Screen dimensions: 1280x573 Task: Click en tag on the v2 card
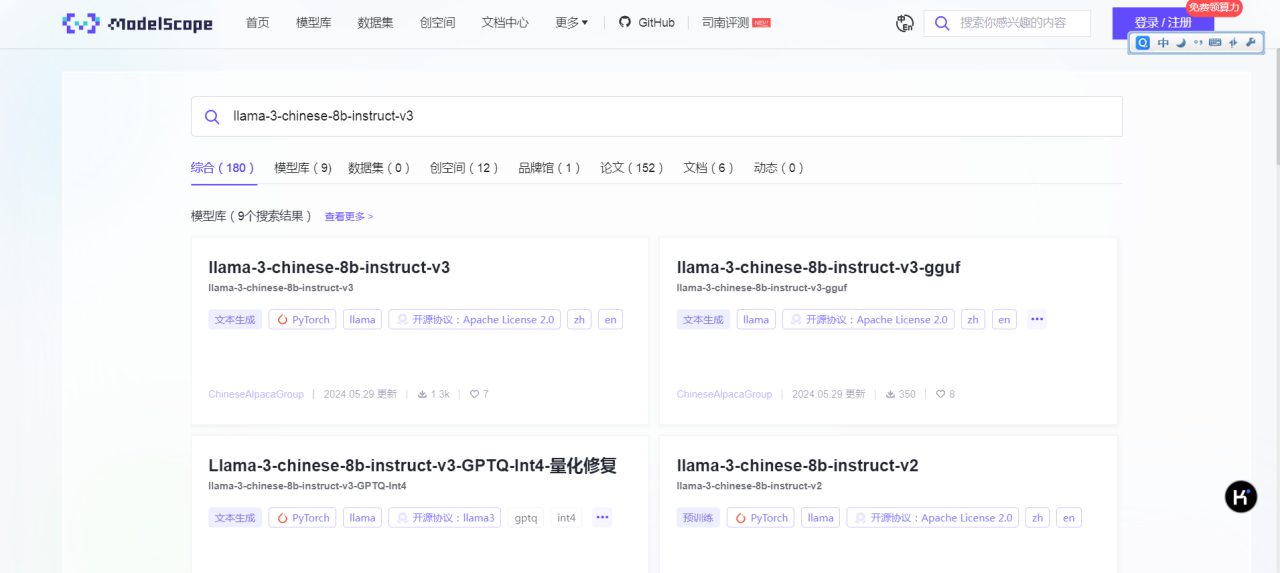pyautogui.click(x=1069, y=518)
